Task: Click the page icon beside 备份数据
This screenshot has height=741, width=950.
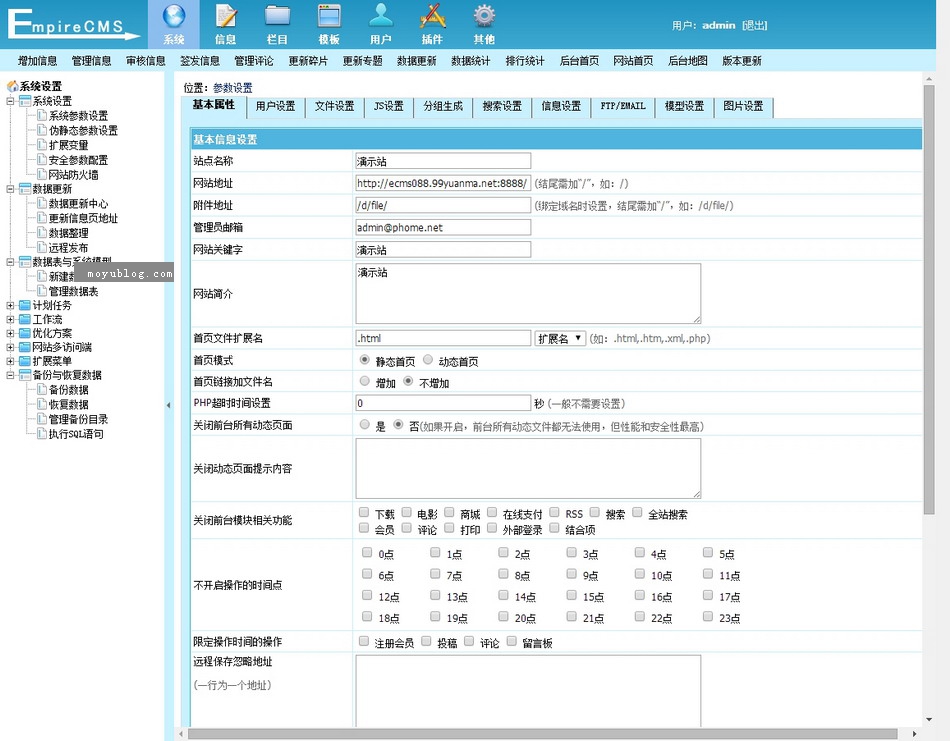Action: pos(42,389)
